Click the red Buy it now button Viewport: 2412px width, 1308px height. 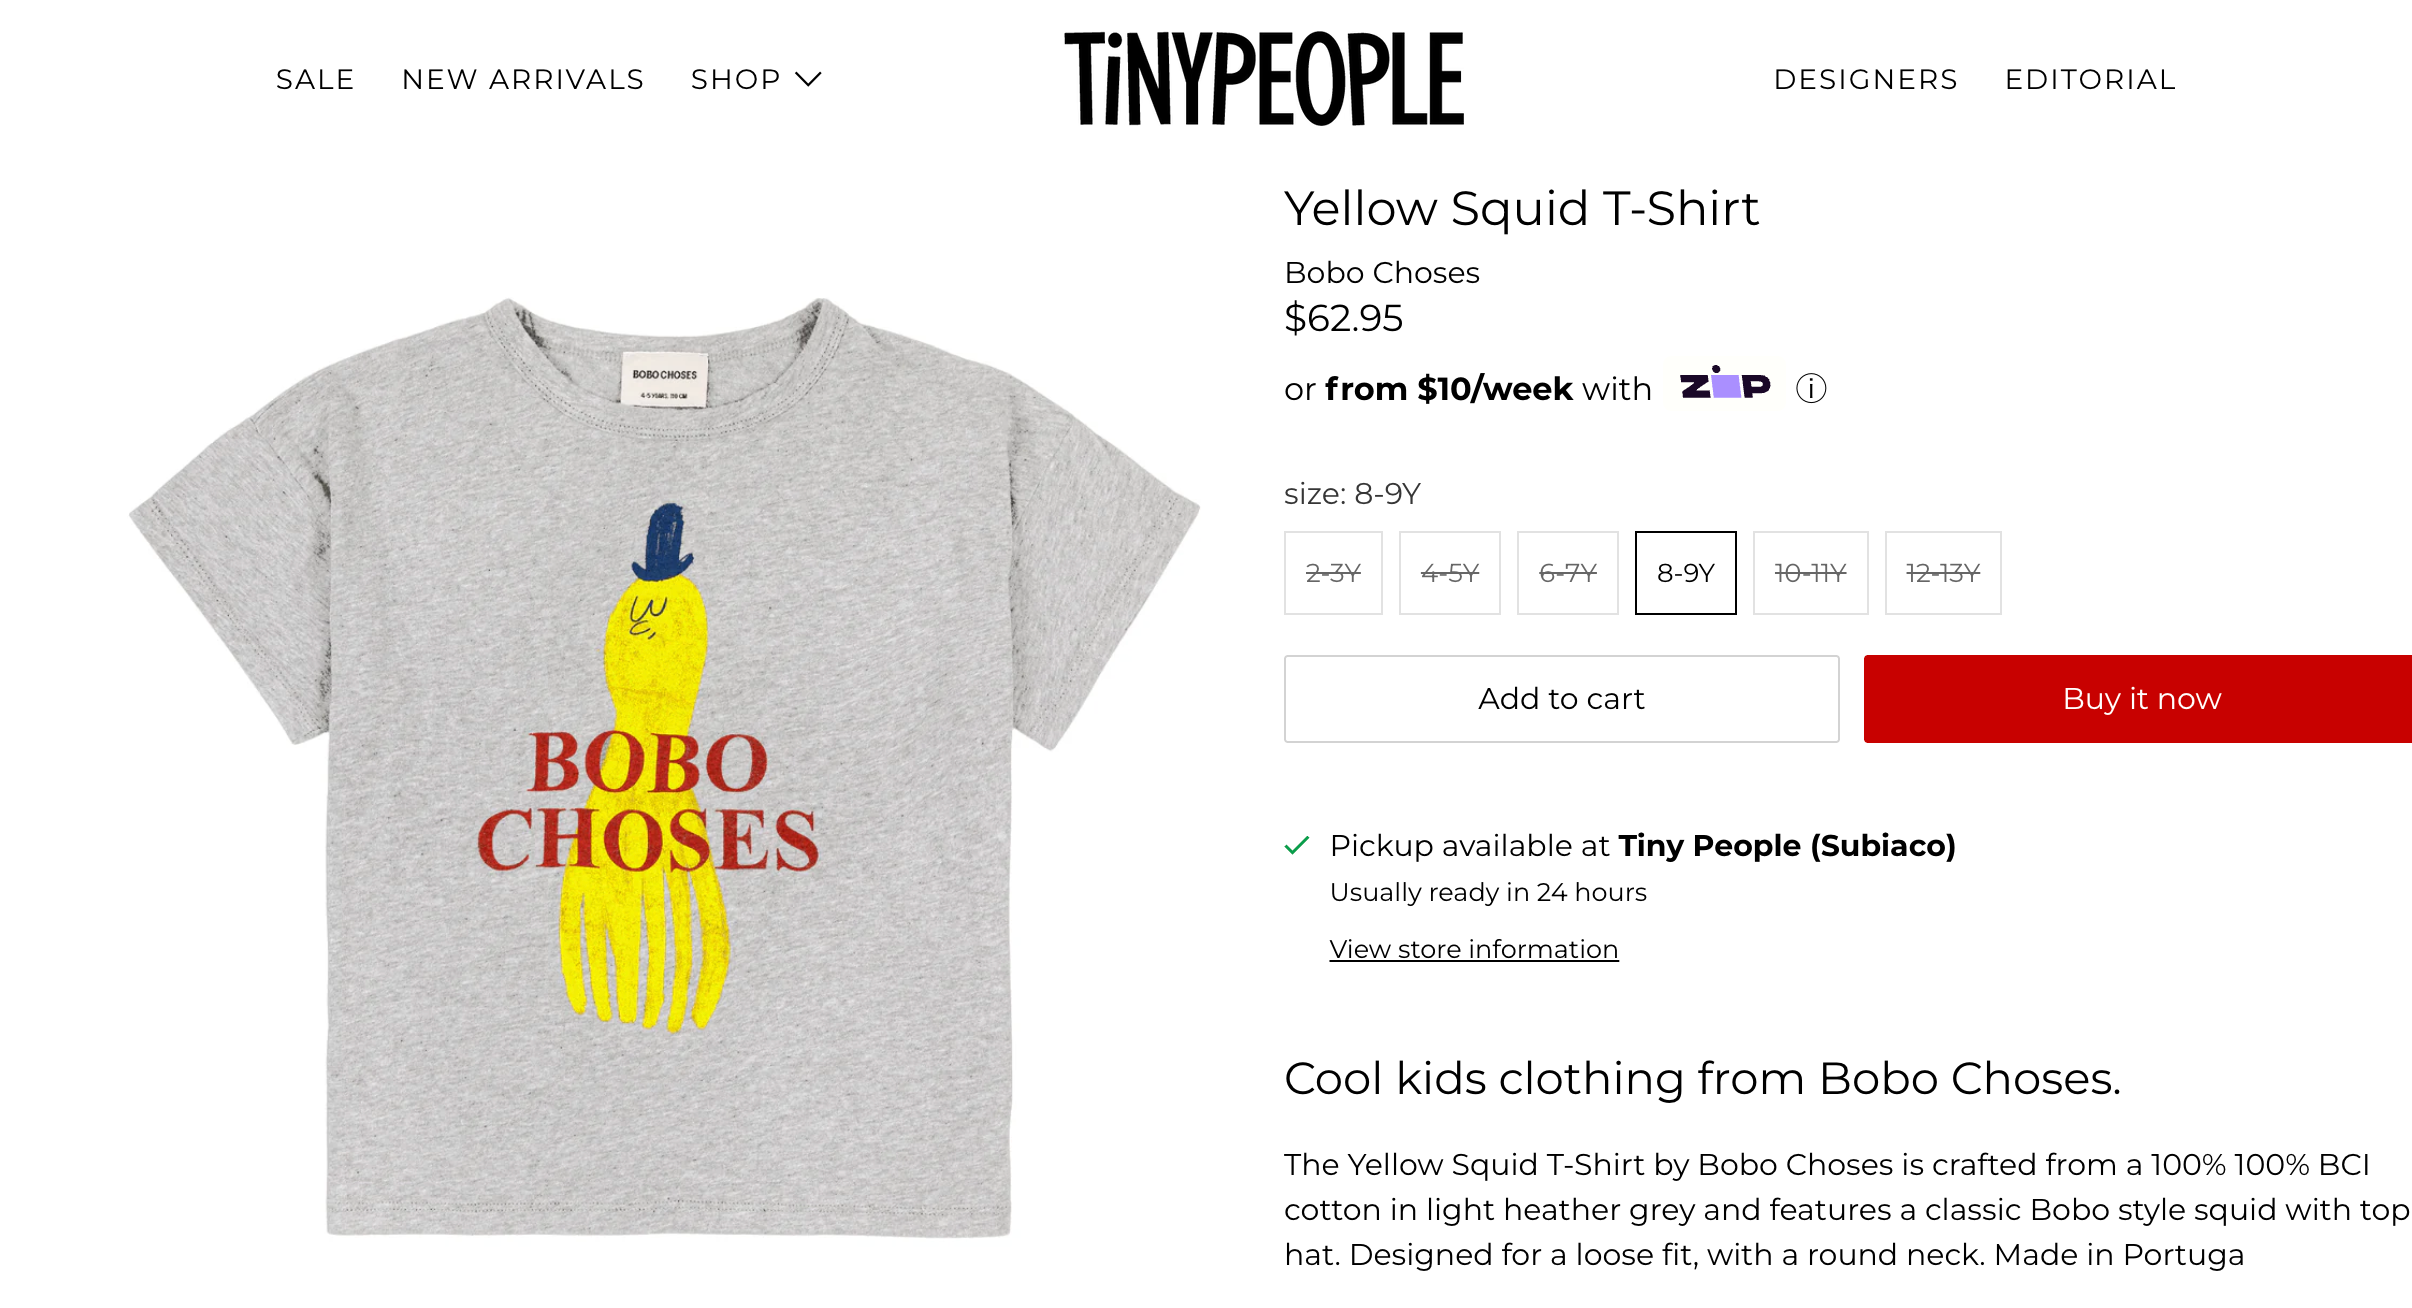(2138, 699)
